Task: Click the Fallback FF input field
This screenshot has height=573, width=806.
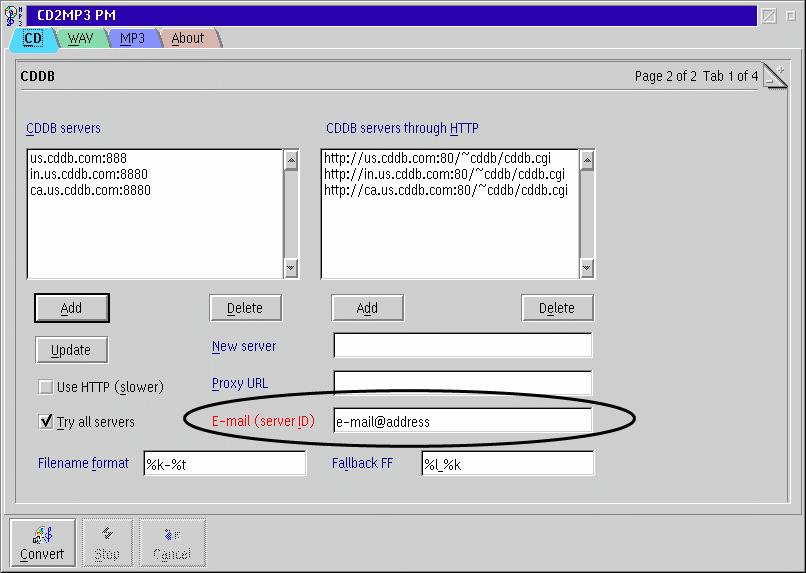Action: click(508, 464)
